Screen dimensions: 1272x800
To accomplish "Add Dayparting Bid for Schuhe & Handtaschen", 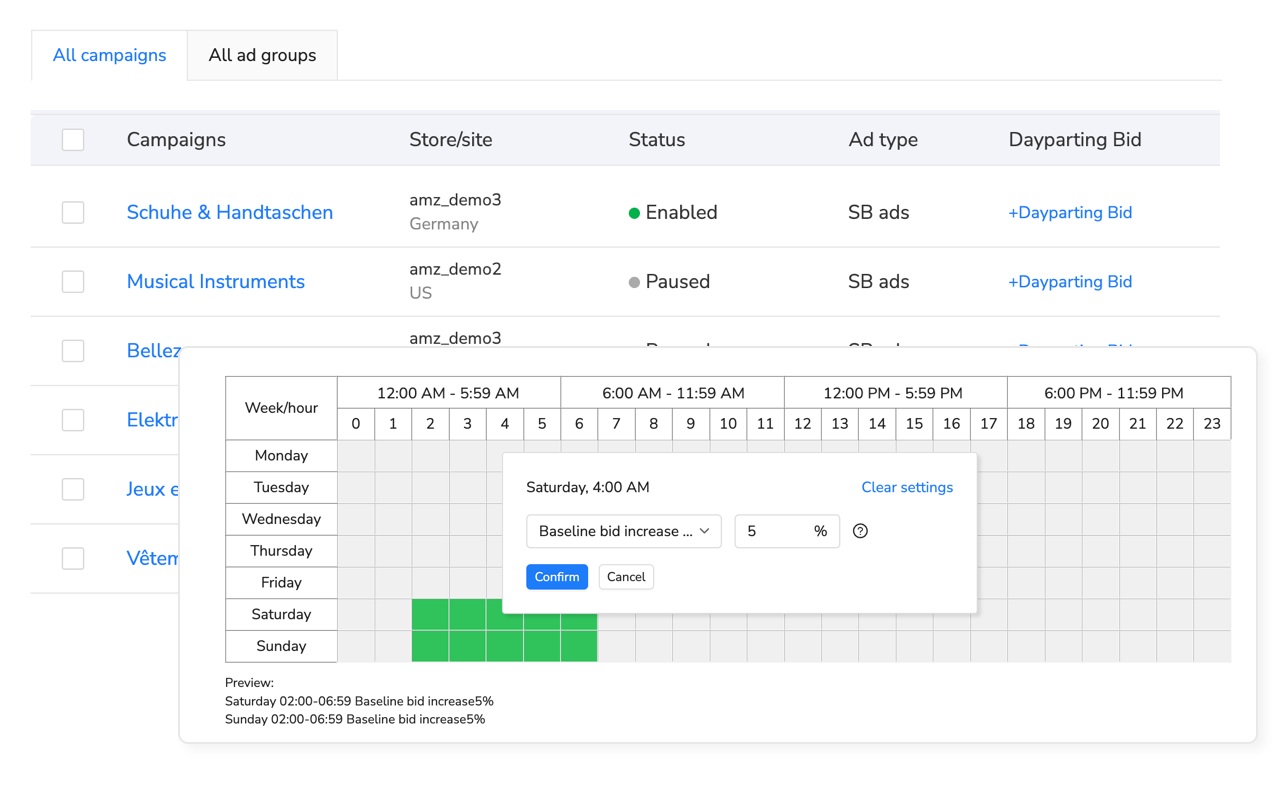I will (x=1070, y=212).
